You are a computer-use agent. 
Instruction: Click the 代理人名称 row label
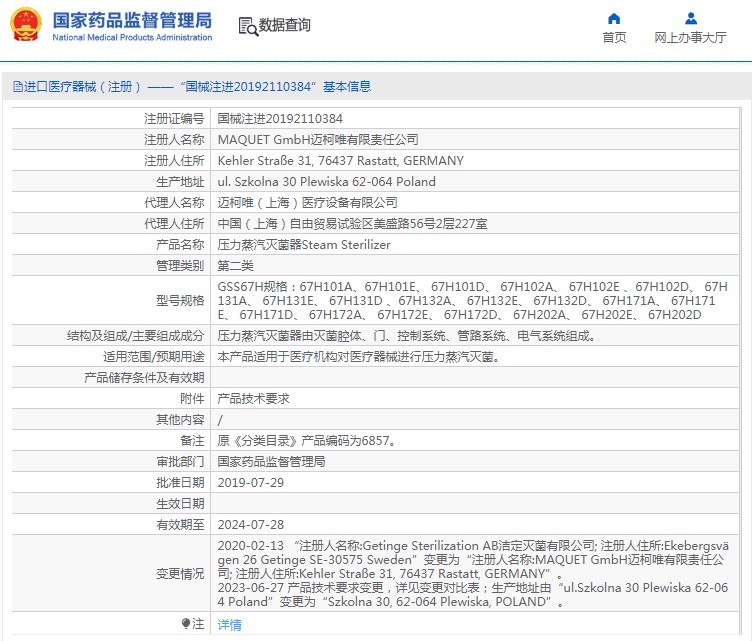pos(175,203)
